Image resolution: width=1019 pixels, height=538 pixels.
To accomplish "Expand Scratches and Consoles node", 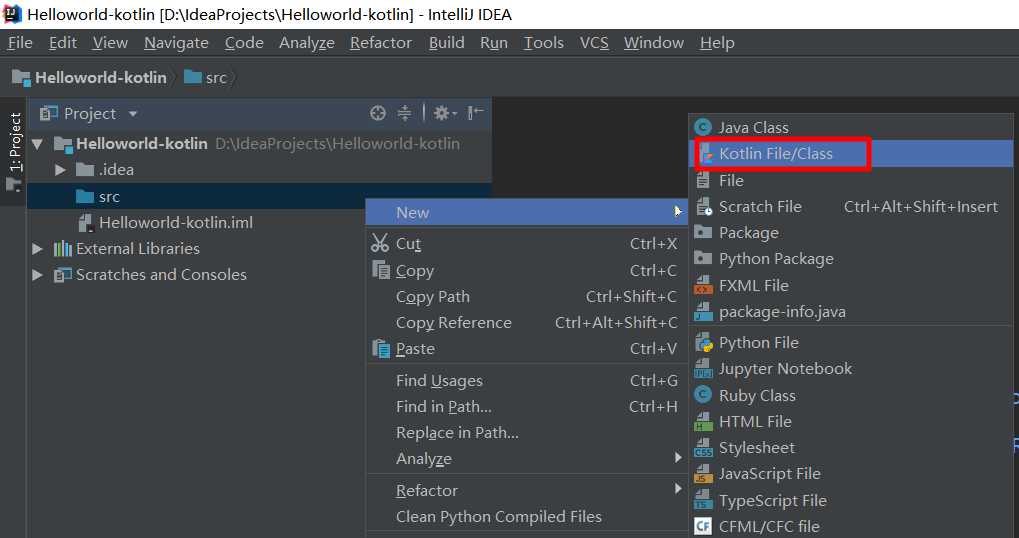I will tap(38, 275).
